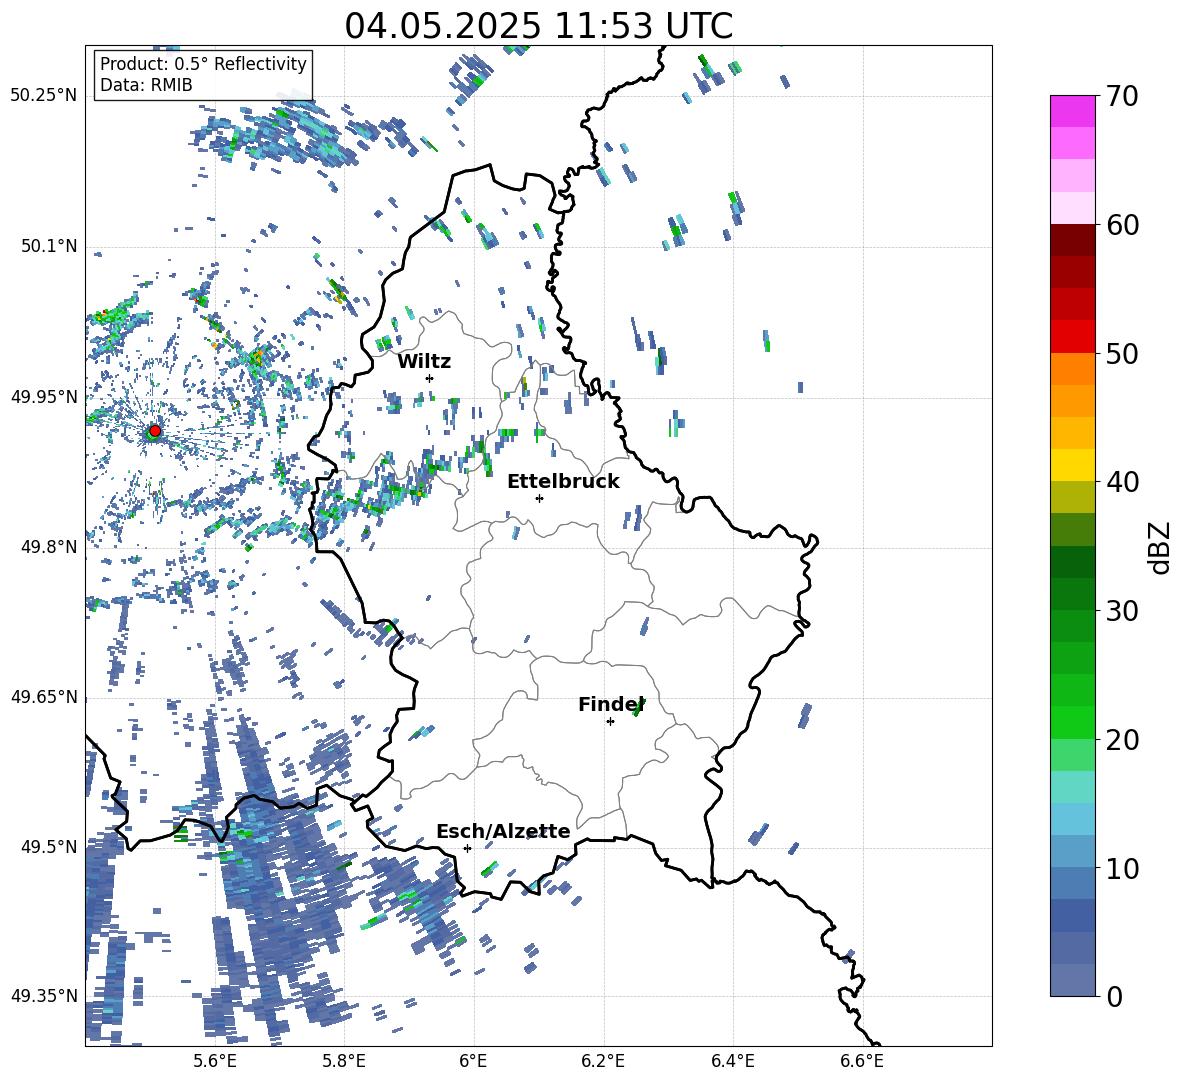The image size is (1184, 1081).
Task: Click the 49.5°N latitude label
Action: pos(49,847)
